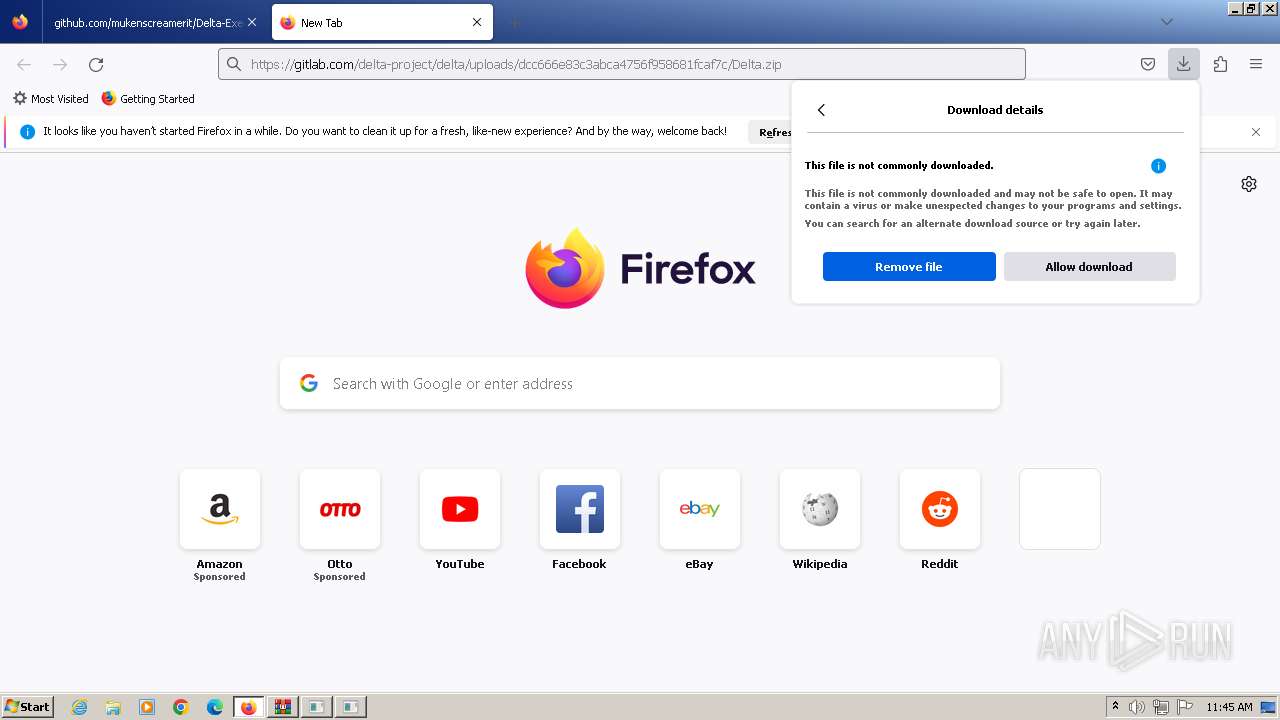Launch Google Chrome from taskbar
The height and width of the screenshot is (720, 1280).
click(x=181, y=707)
